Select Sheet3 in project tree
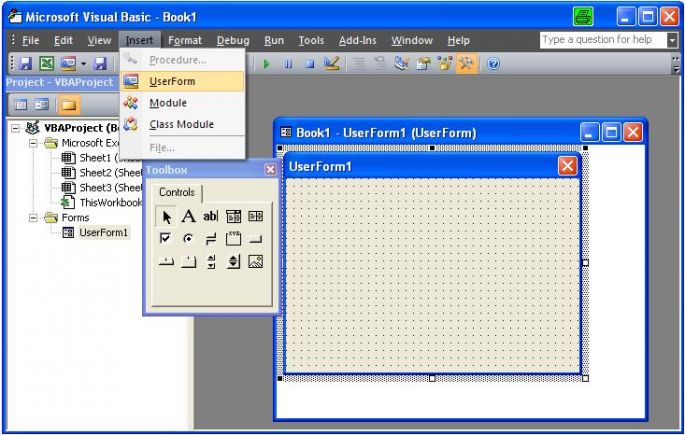Image resolution: width=685 pixels, height=435 pixels. click(102, 188)
